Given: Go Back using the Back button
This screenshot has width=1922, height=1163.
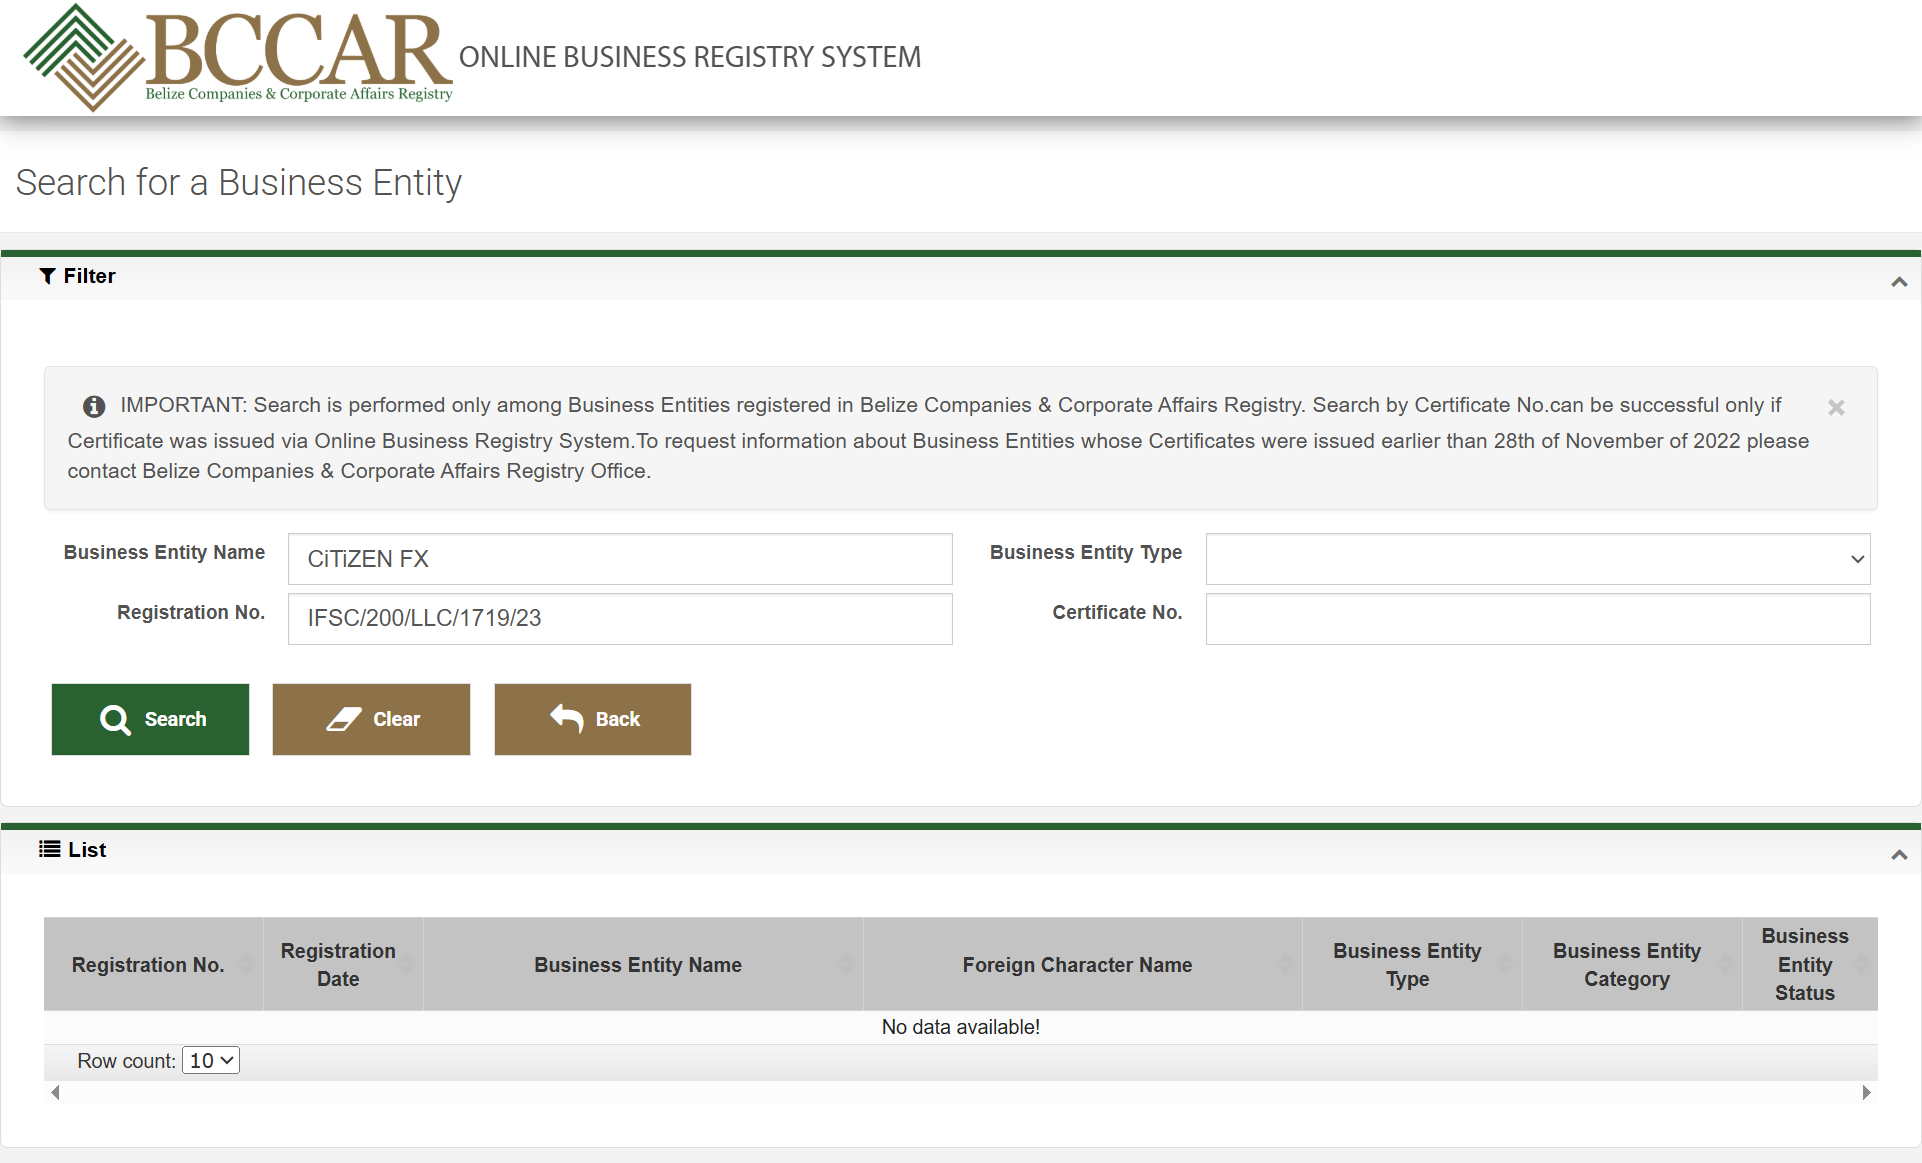Looking at the screenshot, I should pos(593,719).
